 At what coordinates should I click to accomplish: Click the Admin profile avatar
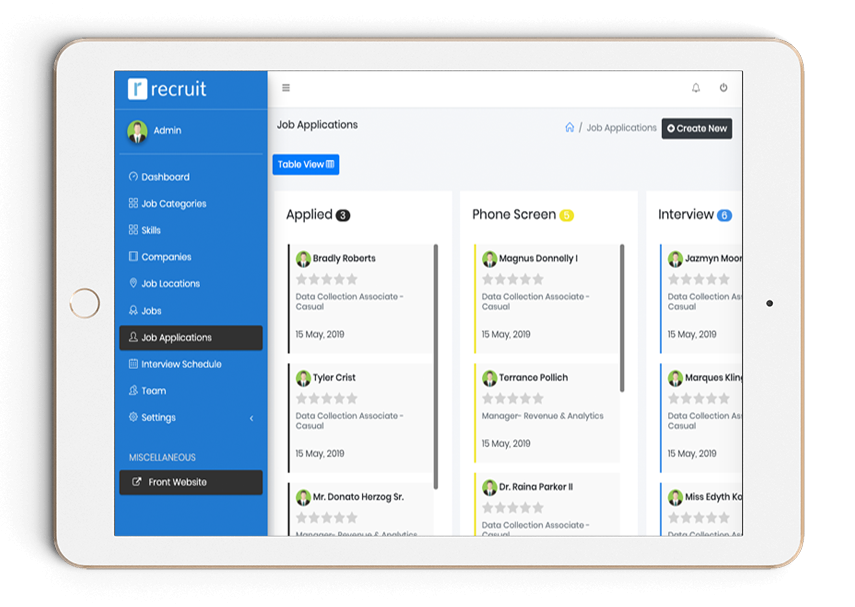137,131
